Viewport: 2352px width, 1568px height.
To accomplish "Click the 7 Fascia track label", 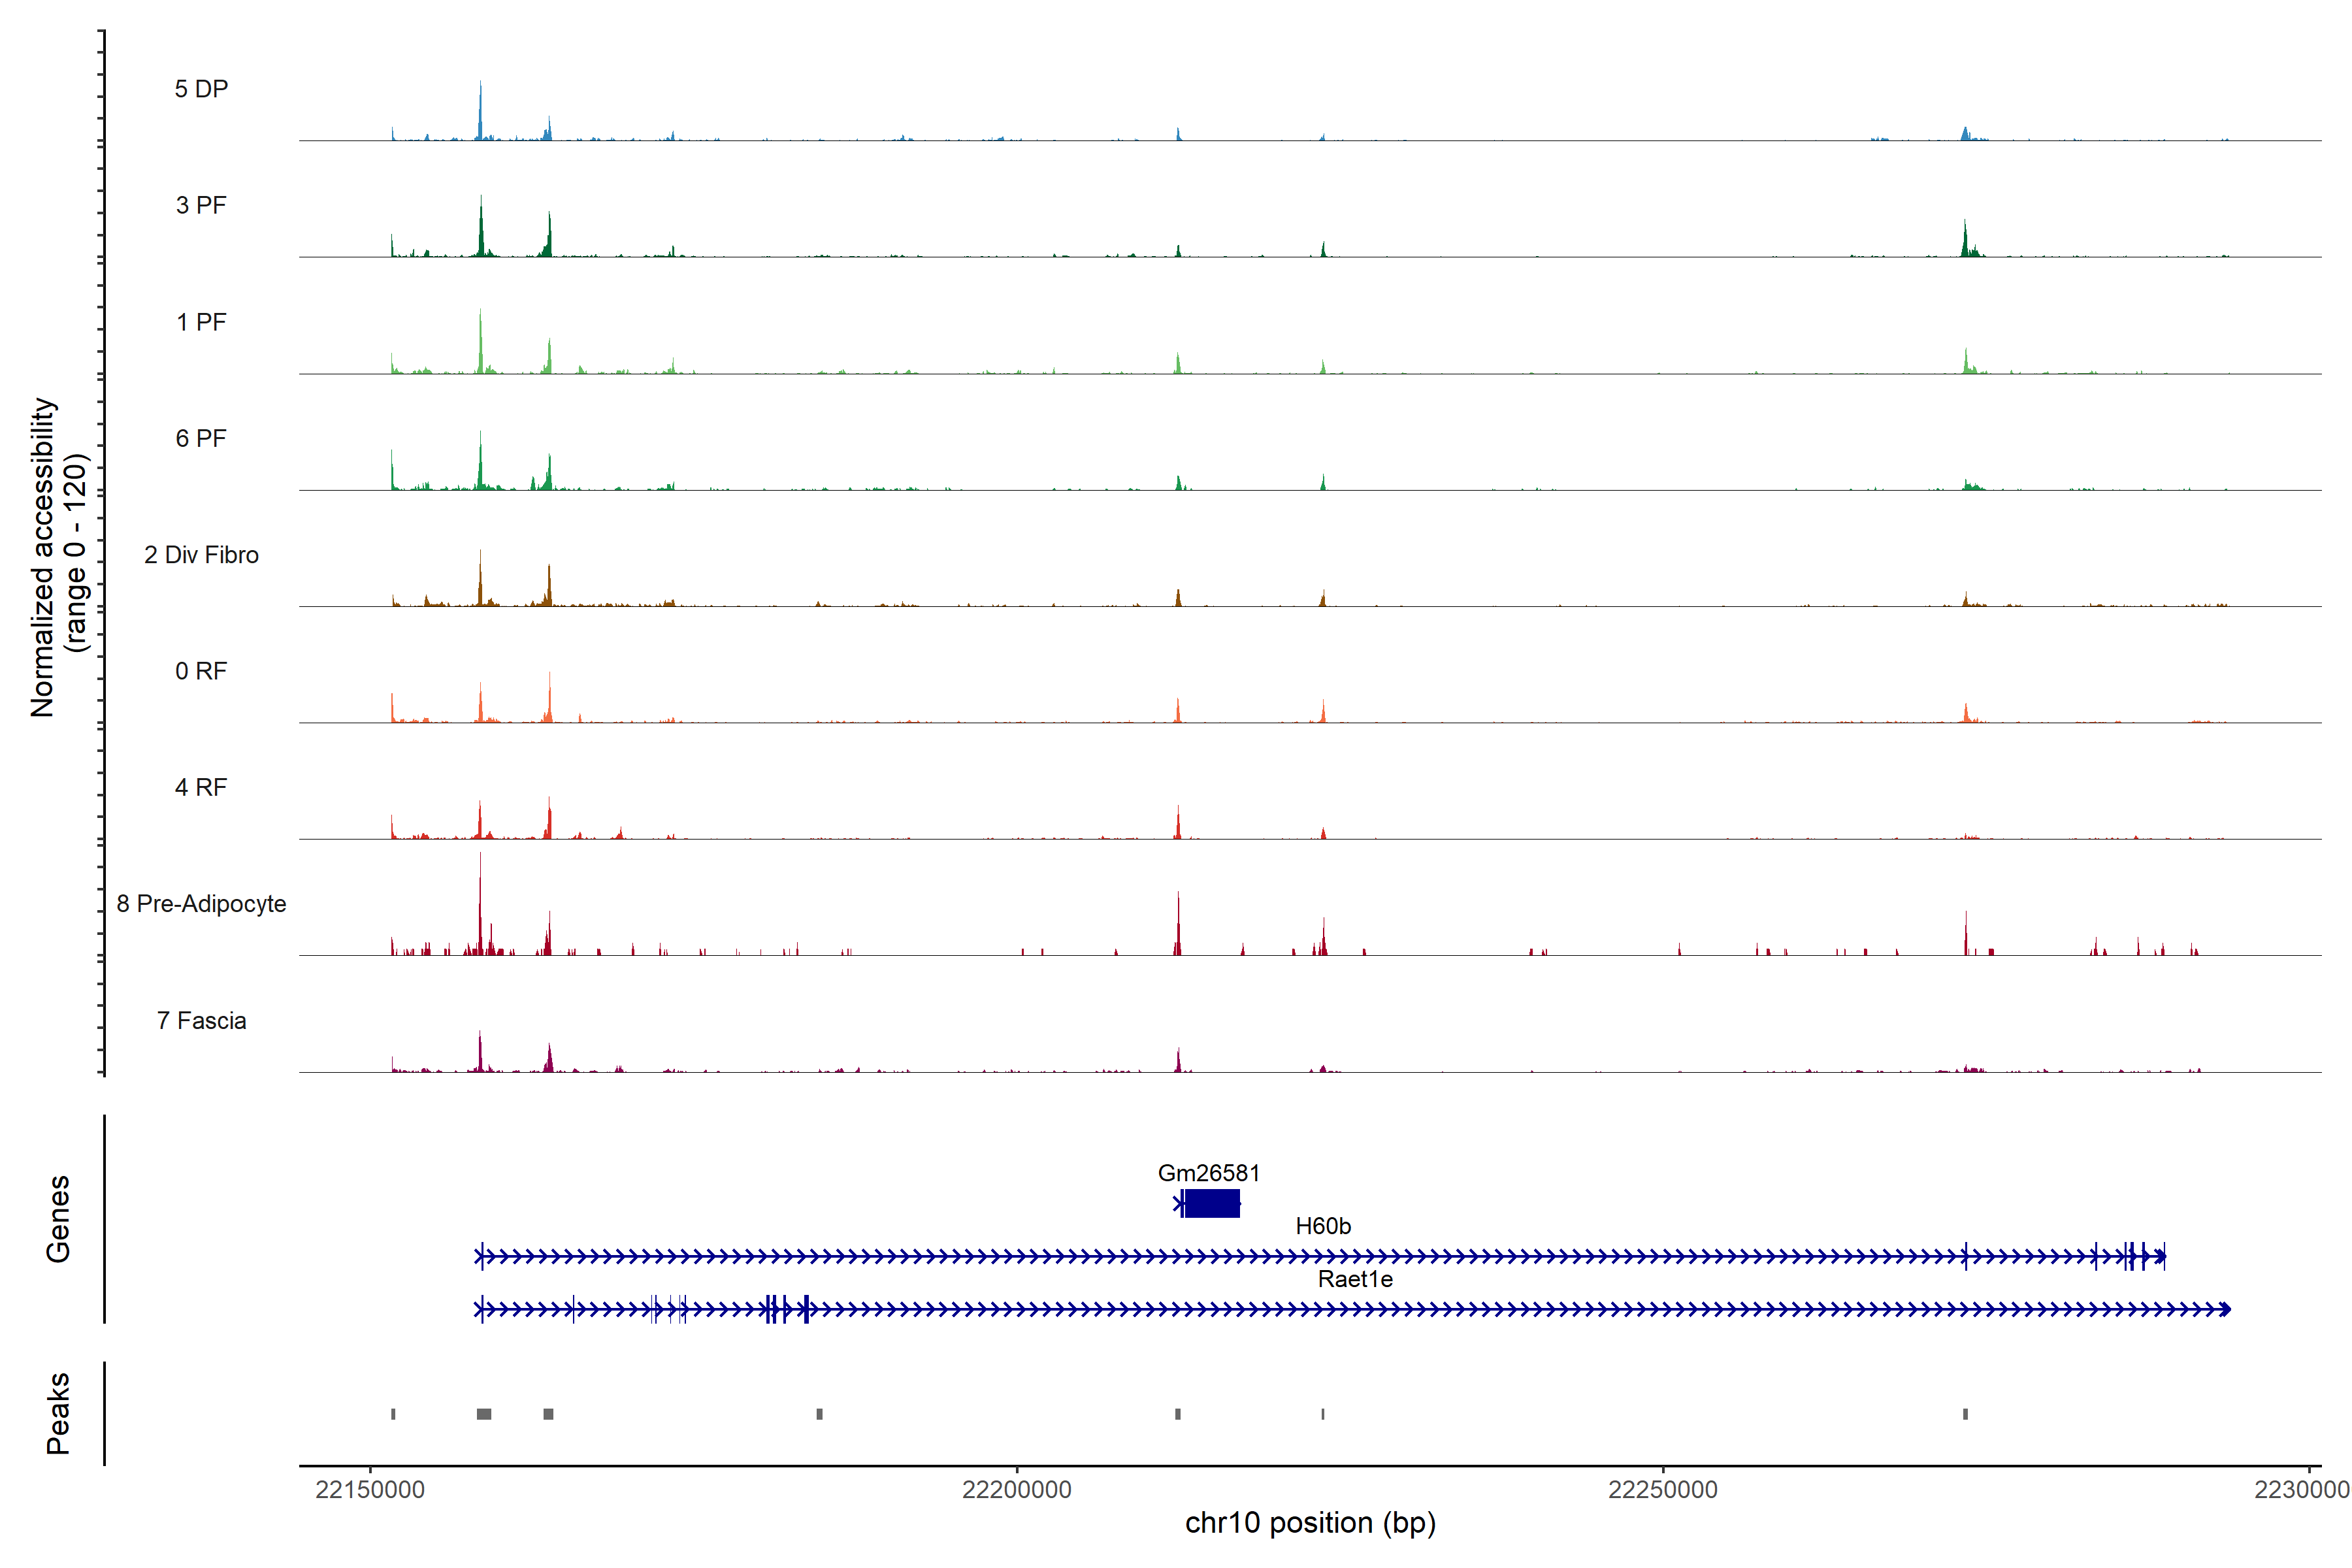I will click(201, 1020).
